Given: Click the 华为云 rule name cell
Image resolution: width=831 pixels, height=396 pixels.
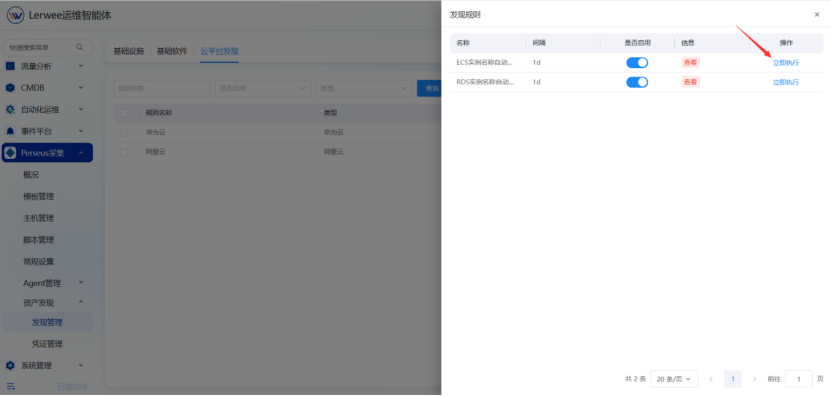Looking at the screenshot, I should (x=155, y=133).
